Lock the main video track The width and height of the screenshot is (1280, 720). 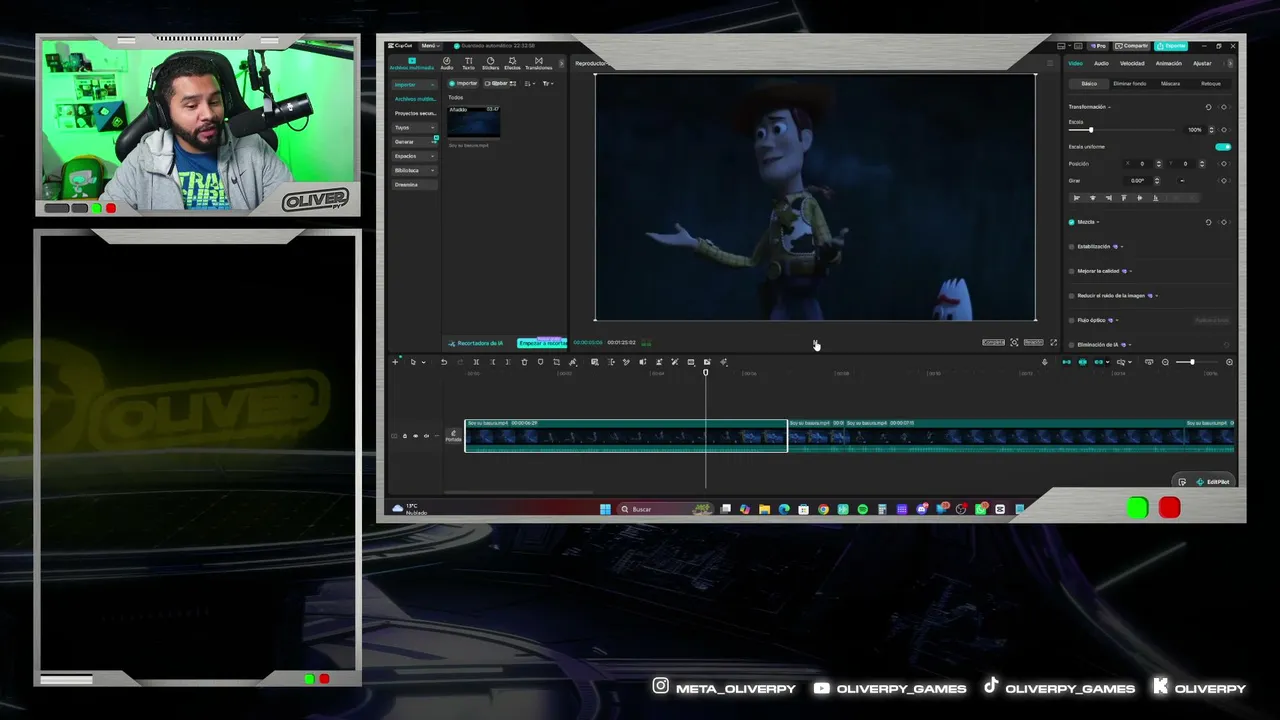pyautogui.click(x=404, y=436)
